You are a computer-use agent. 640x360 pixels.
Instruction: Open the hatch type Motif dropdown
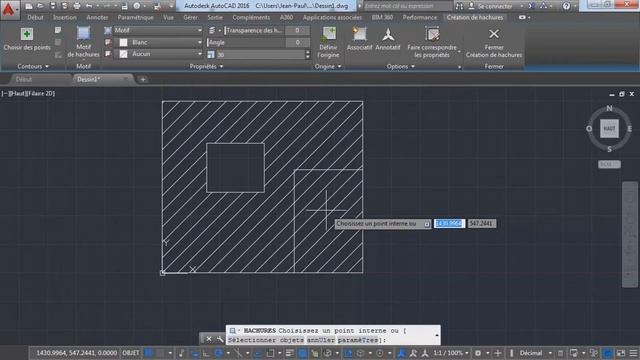click(x=158, y=30)
